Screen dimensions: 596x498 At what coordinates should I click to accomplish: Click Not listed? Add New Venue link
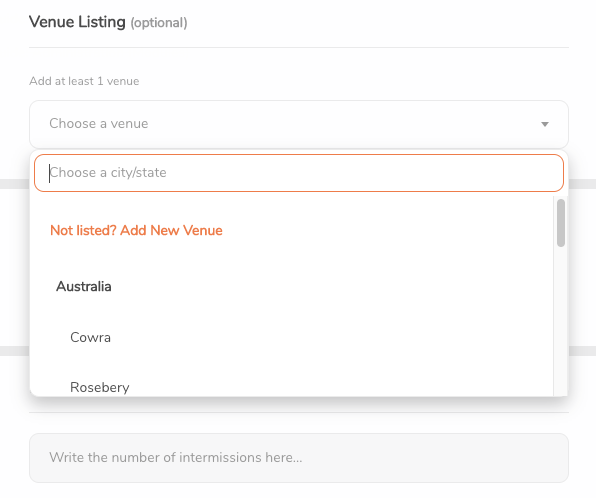[x=136, y=230]
